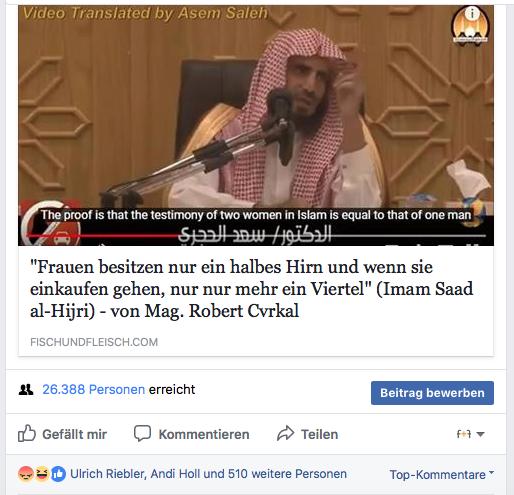Open the post-as profile selector dropdown
This screenshot has height=495, width=514.
click(470, 434)
